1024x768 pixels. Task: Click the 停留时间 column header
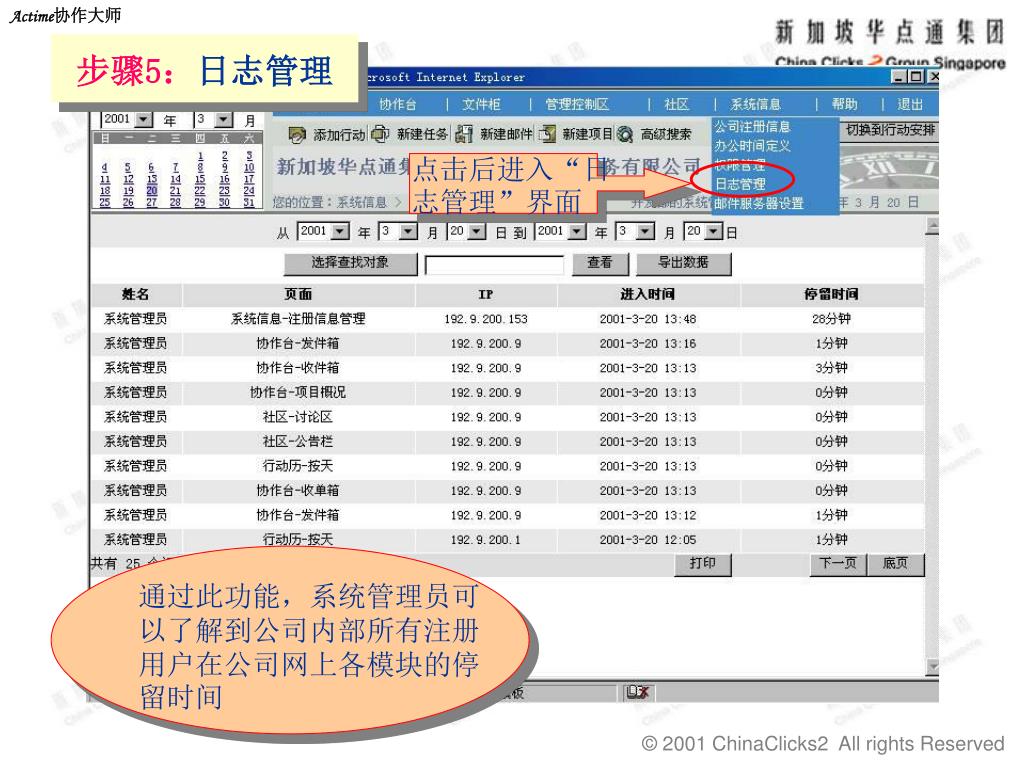tap(831, 295)
